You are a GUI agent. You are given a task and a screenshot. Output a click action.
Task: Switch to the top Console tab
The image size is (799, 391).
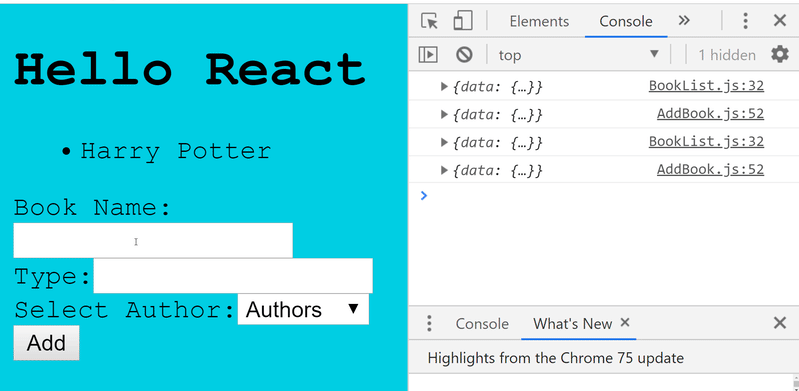[626, 21]
